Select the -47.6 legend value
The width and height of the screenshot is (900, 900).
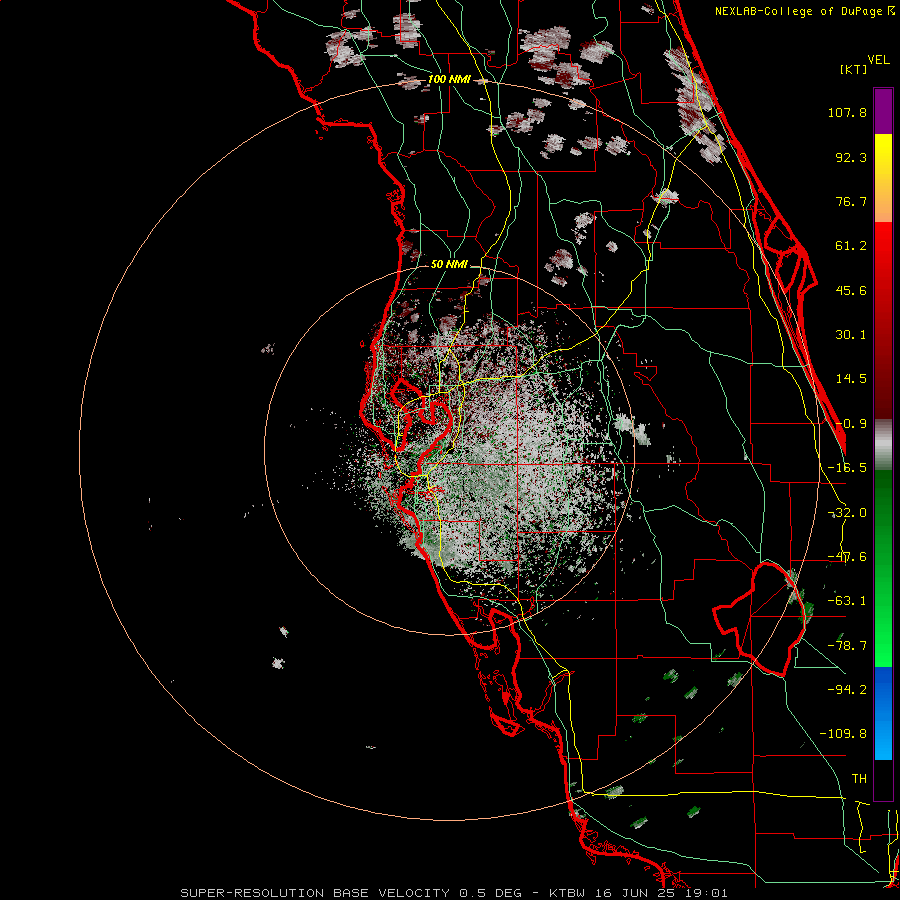(x=847, y=557)
